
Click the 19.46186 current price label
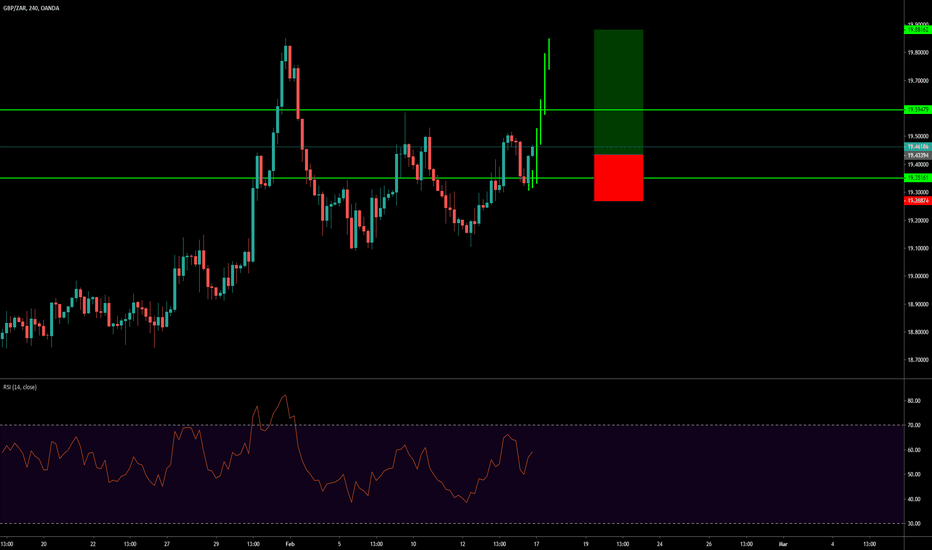point(918,146)
